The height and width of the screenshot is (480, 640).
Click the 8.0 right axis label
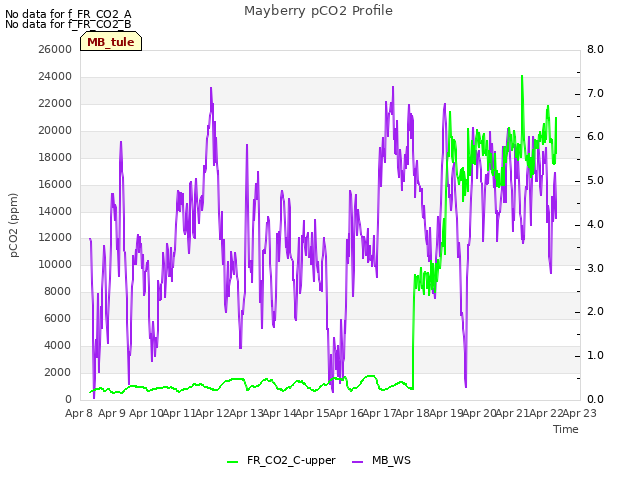[x=595, y=49]
